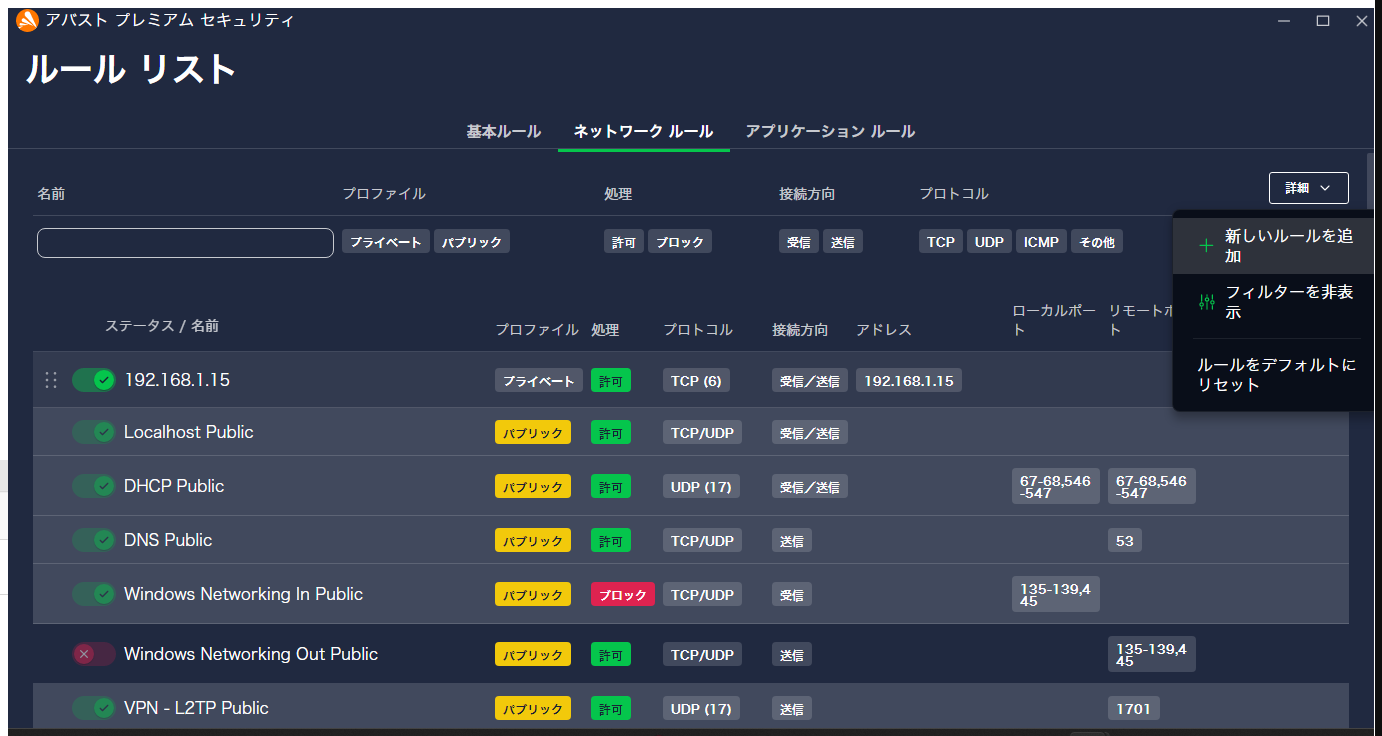Image resolution: width=1382 pixels, height=736 pixels.
Task: Grab the drag handle of 192.168.1.15 rule
Action: tap(51, 380)
